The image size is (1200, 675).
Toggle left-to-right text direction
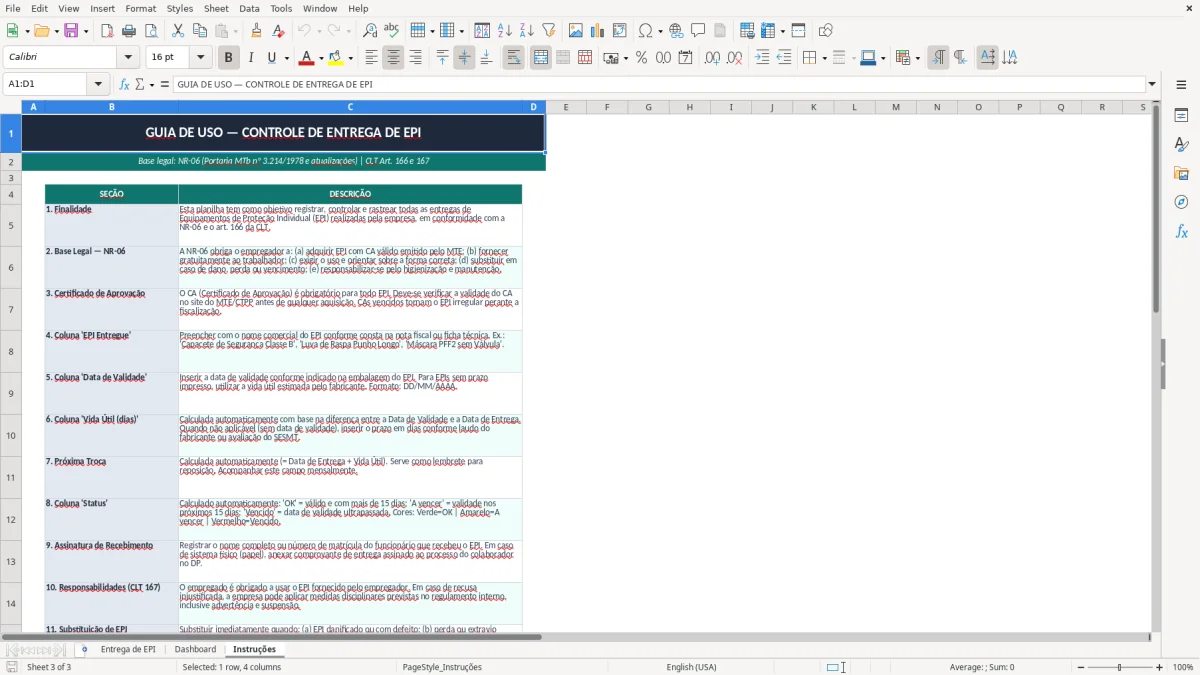click(938, 58)
